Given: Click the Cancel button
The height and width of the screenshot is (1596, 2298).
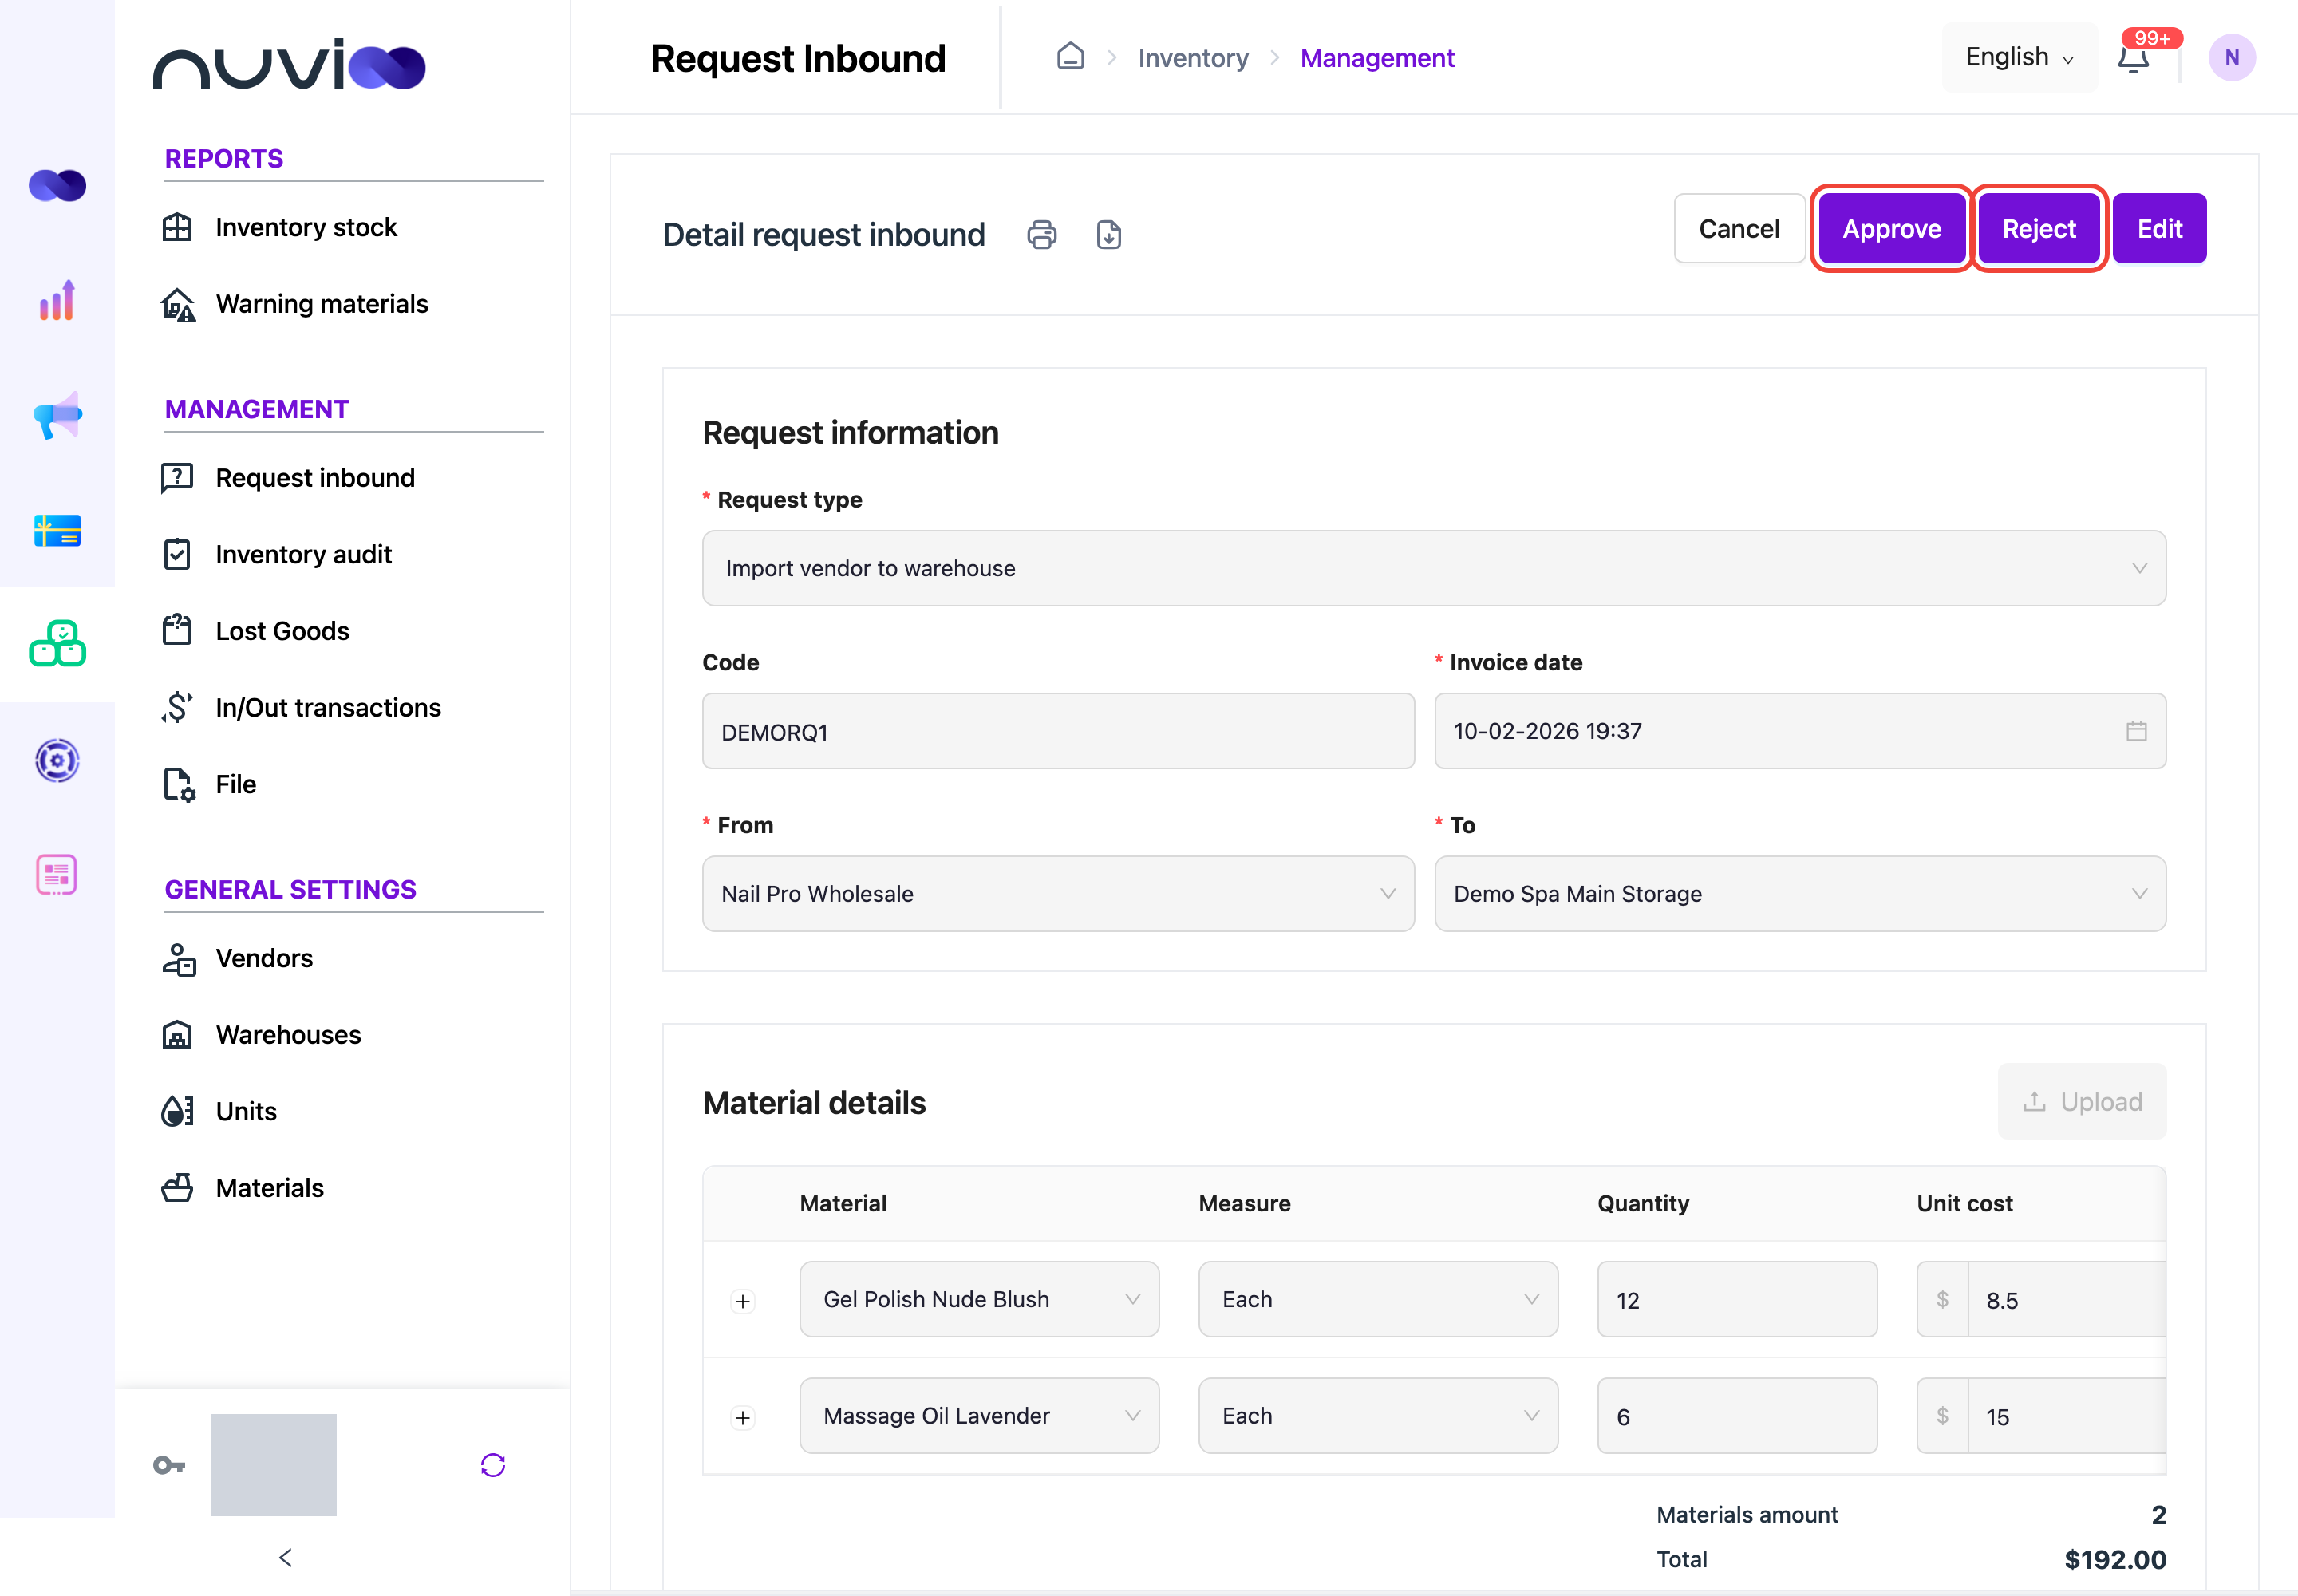Looking at the screenshot, I should [x=1739, y=229].
